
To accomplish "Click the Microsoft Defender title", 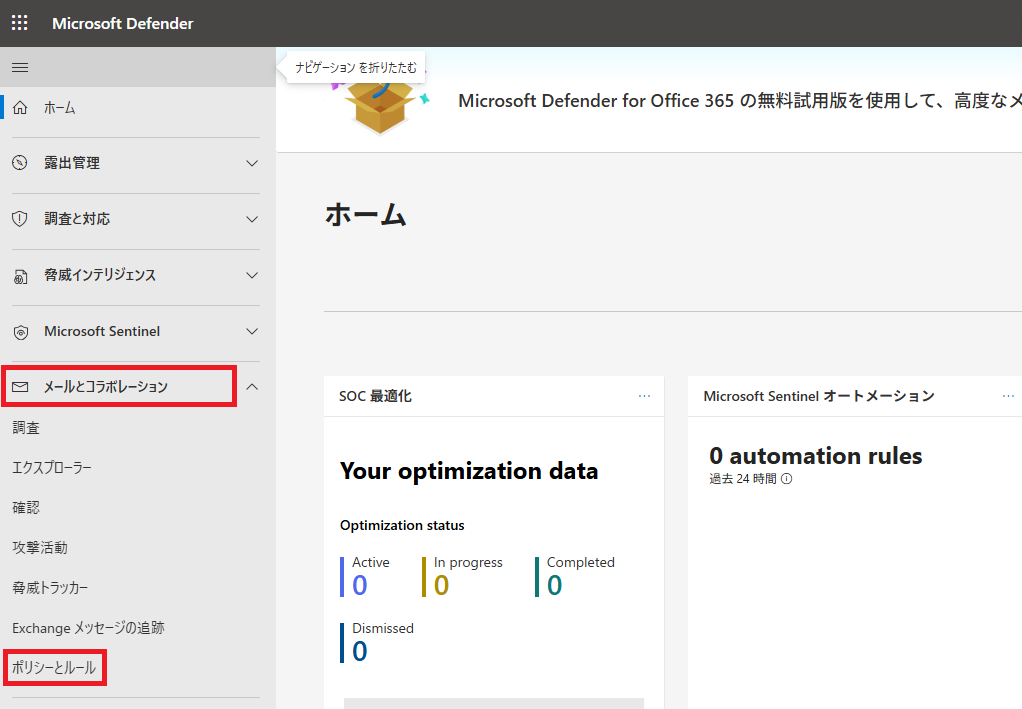I will [x=123, y=23].
